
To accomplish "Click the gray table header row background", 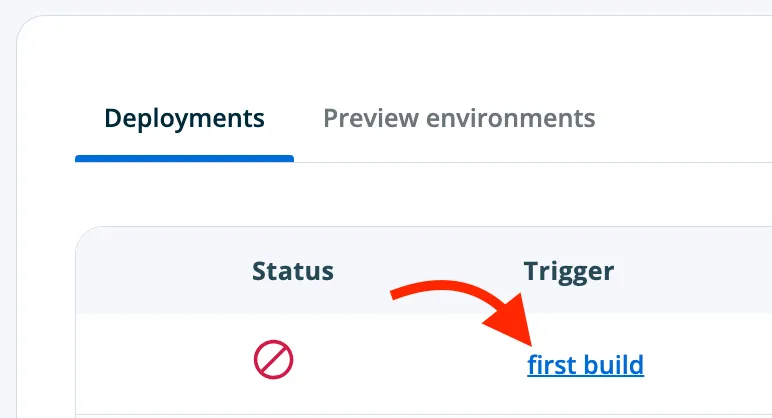I will [x=423, y=270].
